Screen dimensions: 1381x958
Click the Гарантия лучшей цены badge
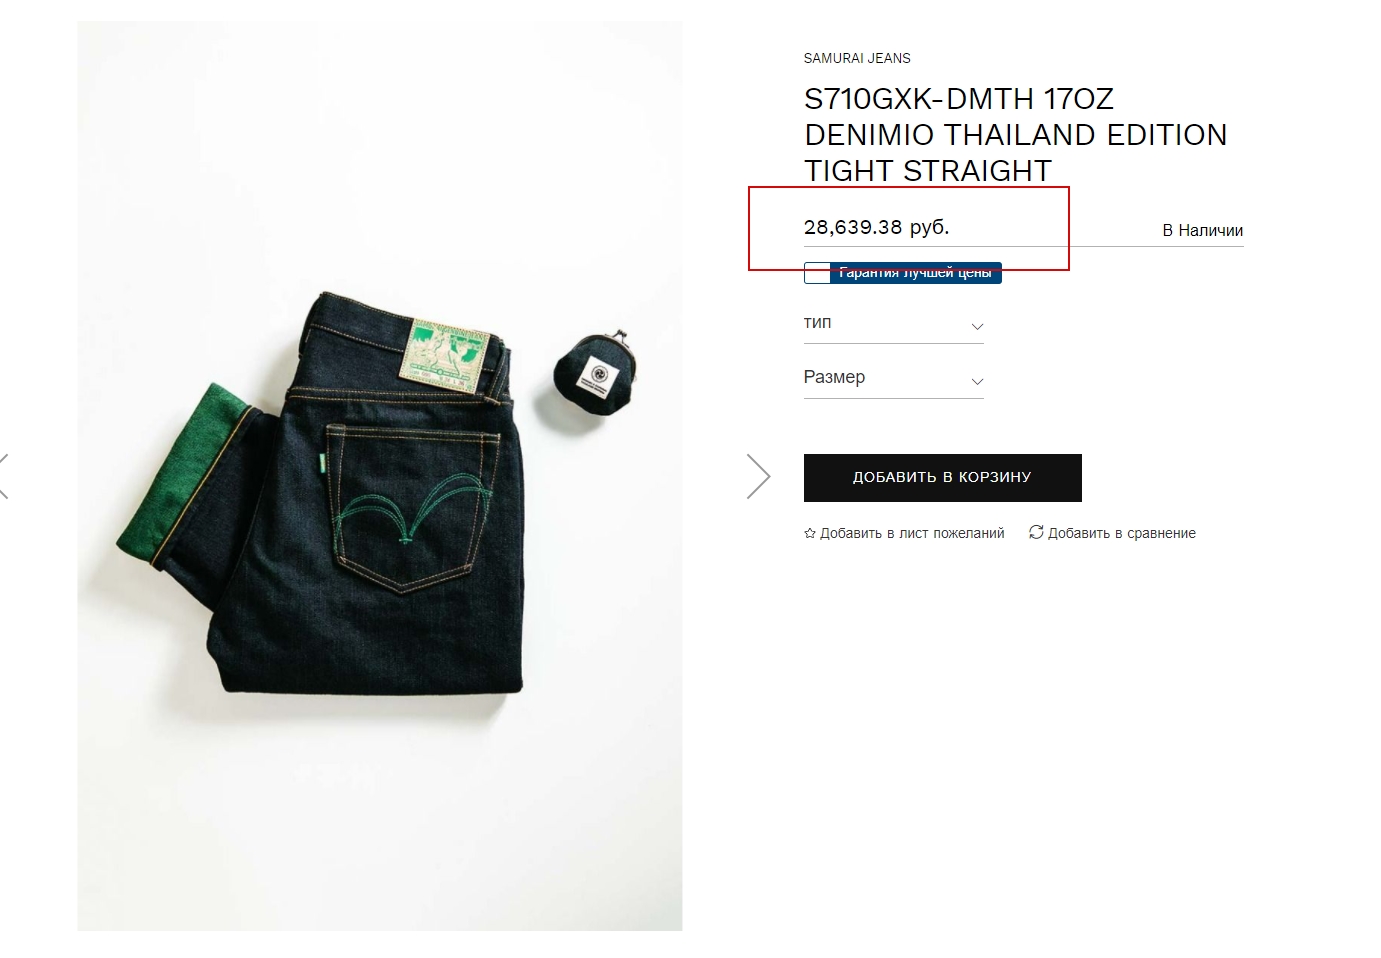(x=903, y=273)
